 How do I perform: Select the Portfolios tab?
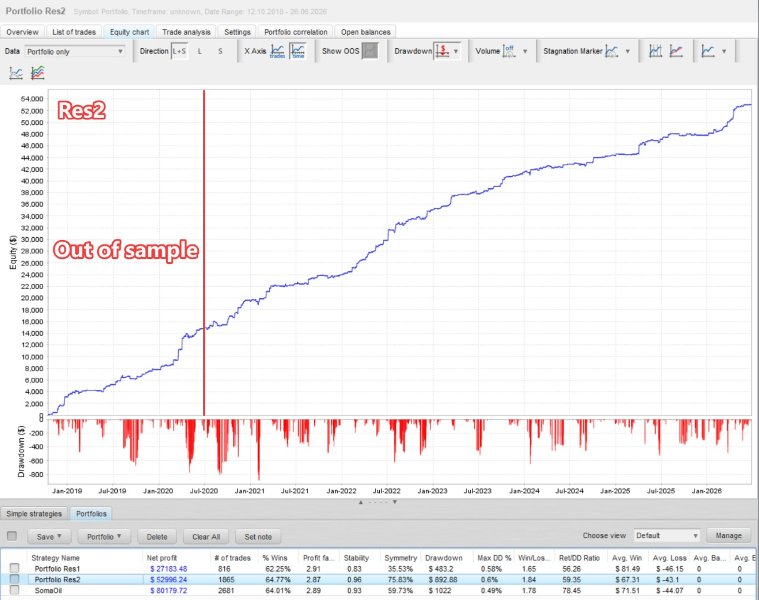91,513
